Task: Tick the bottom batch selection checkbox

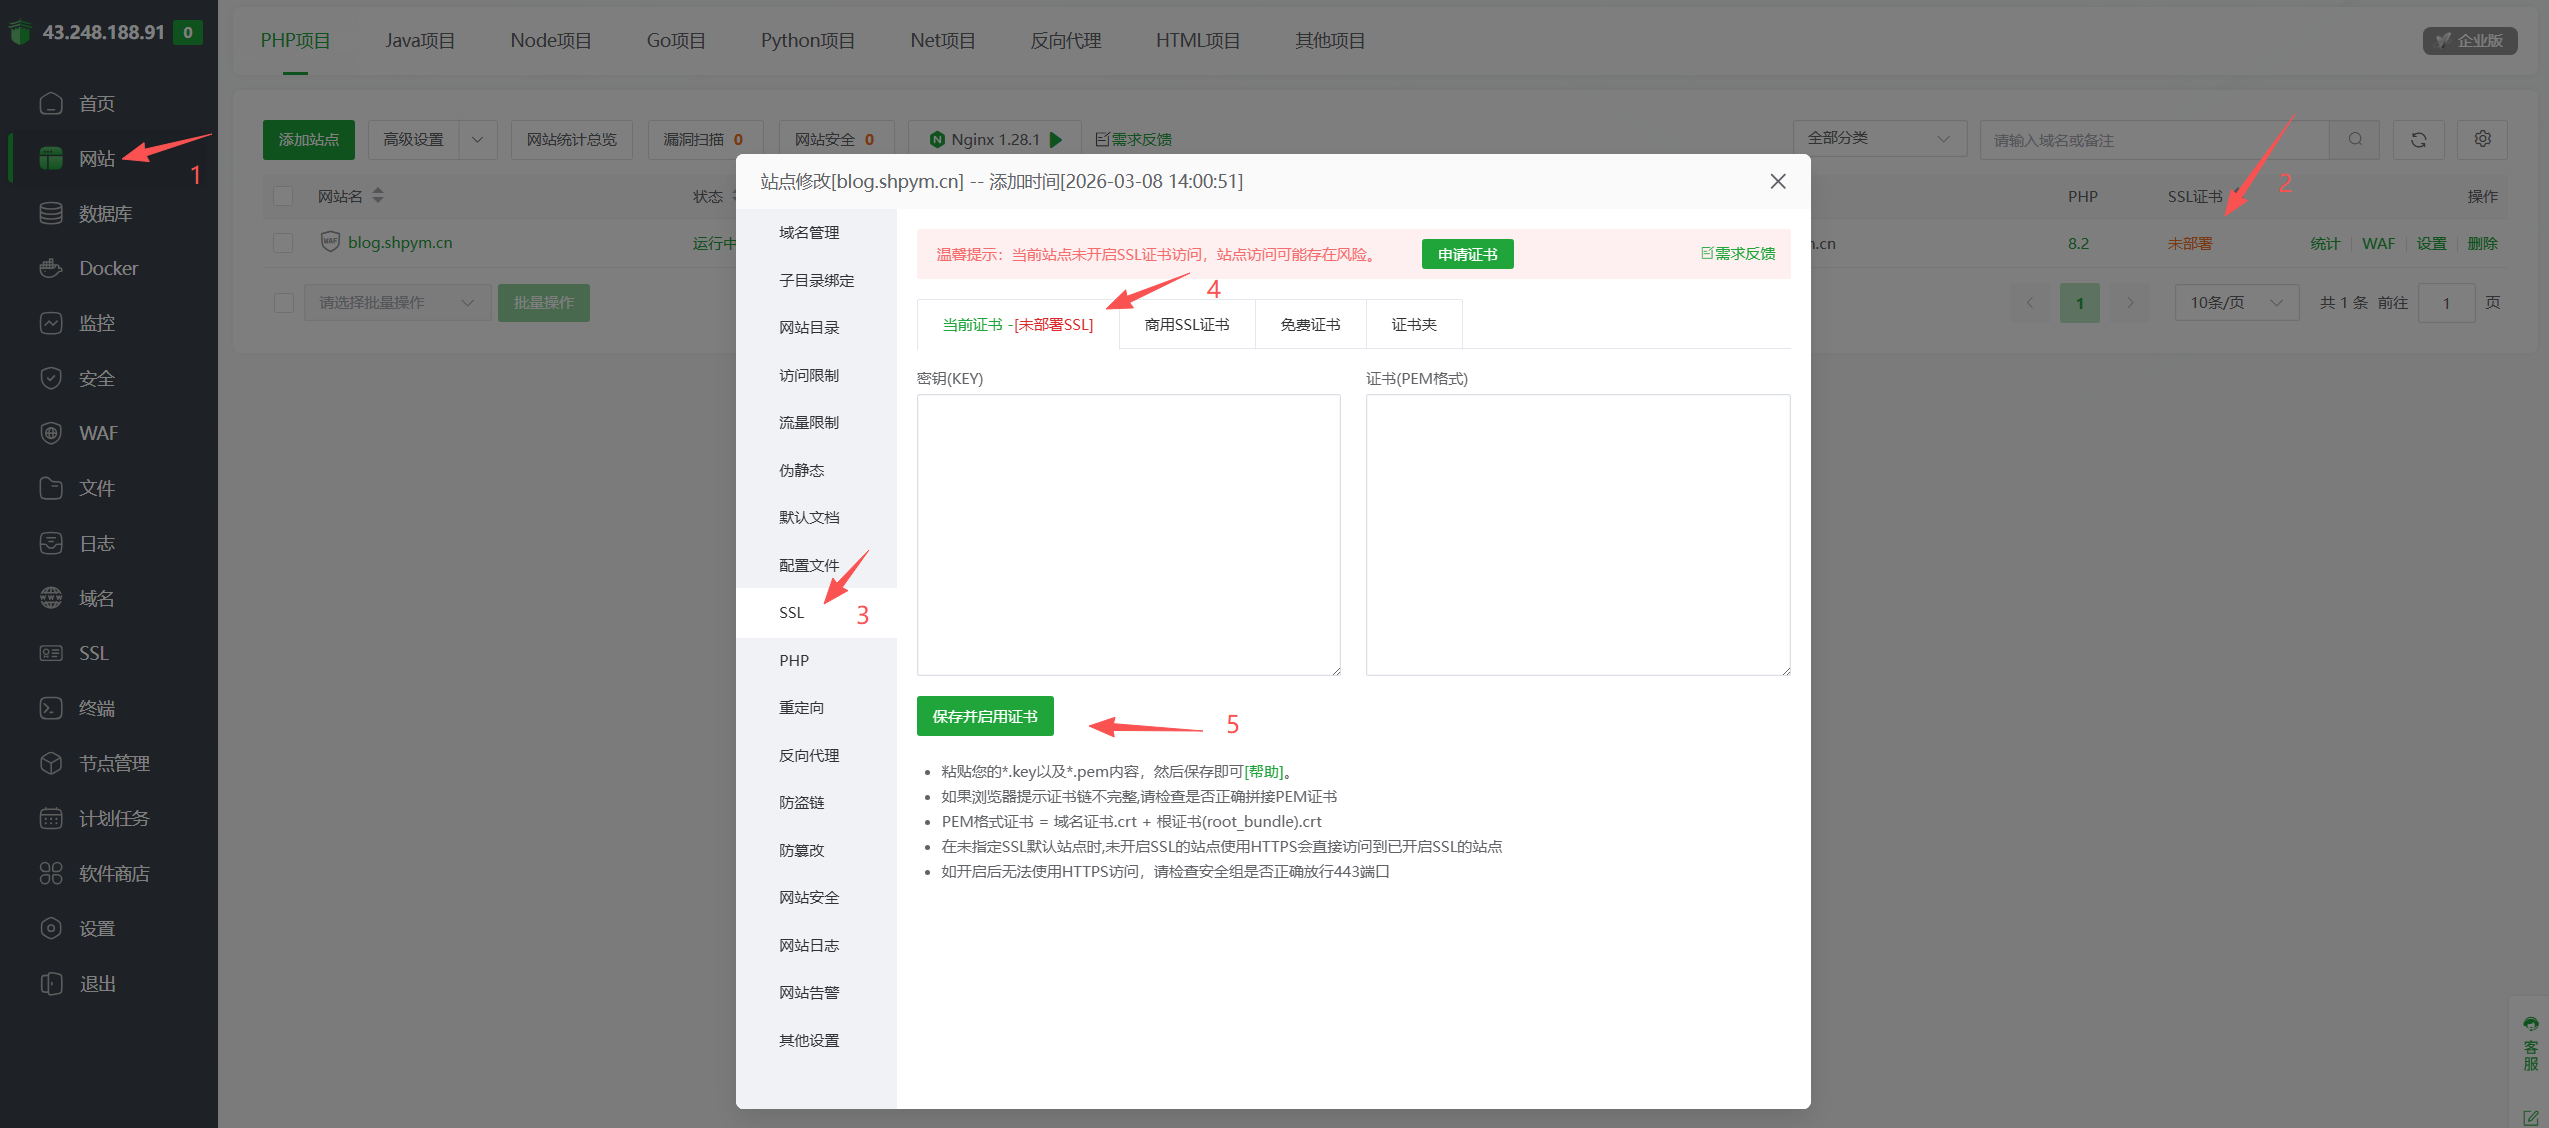Action: 283,302
